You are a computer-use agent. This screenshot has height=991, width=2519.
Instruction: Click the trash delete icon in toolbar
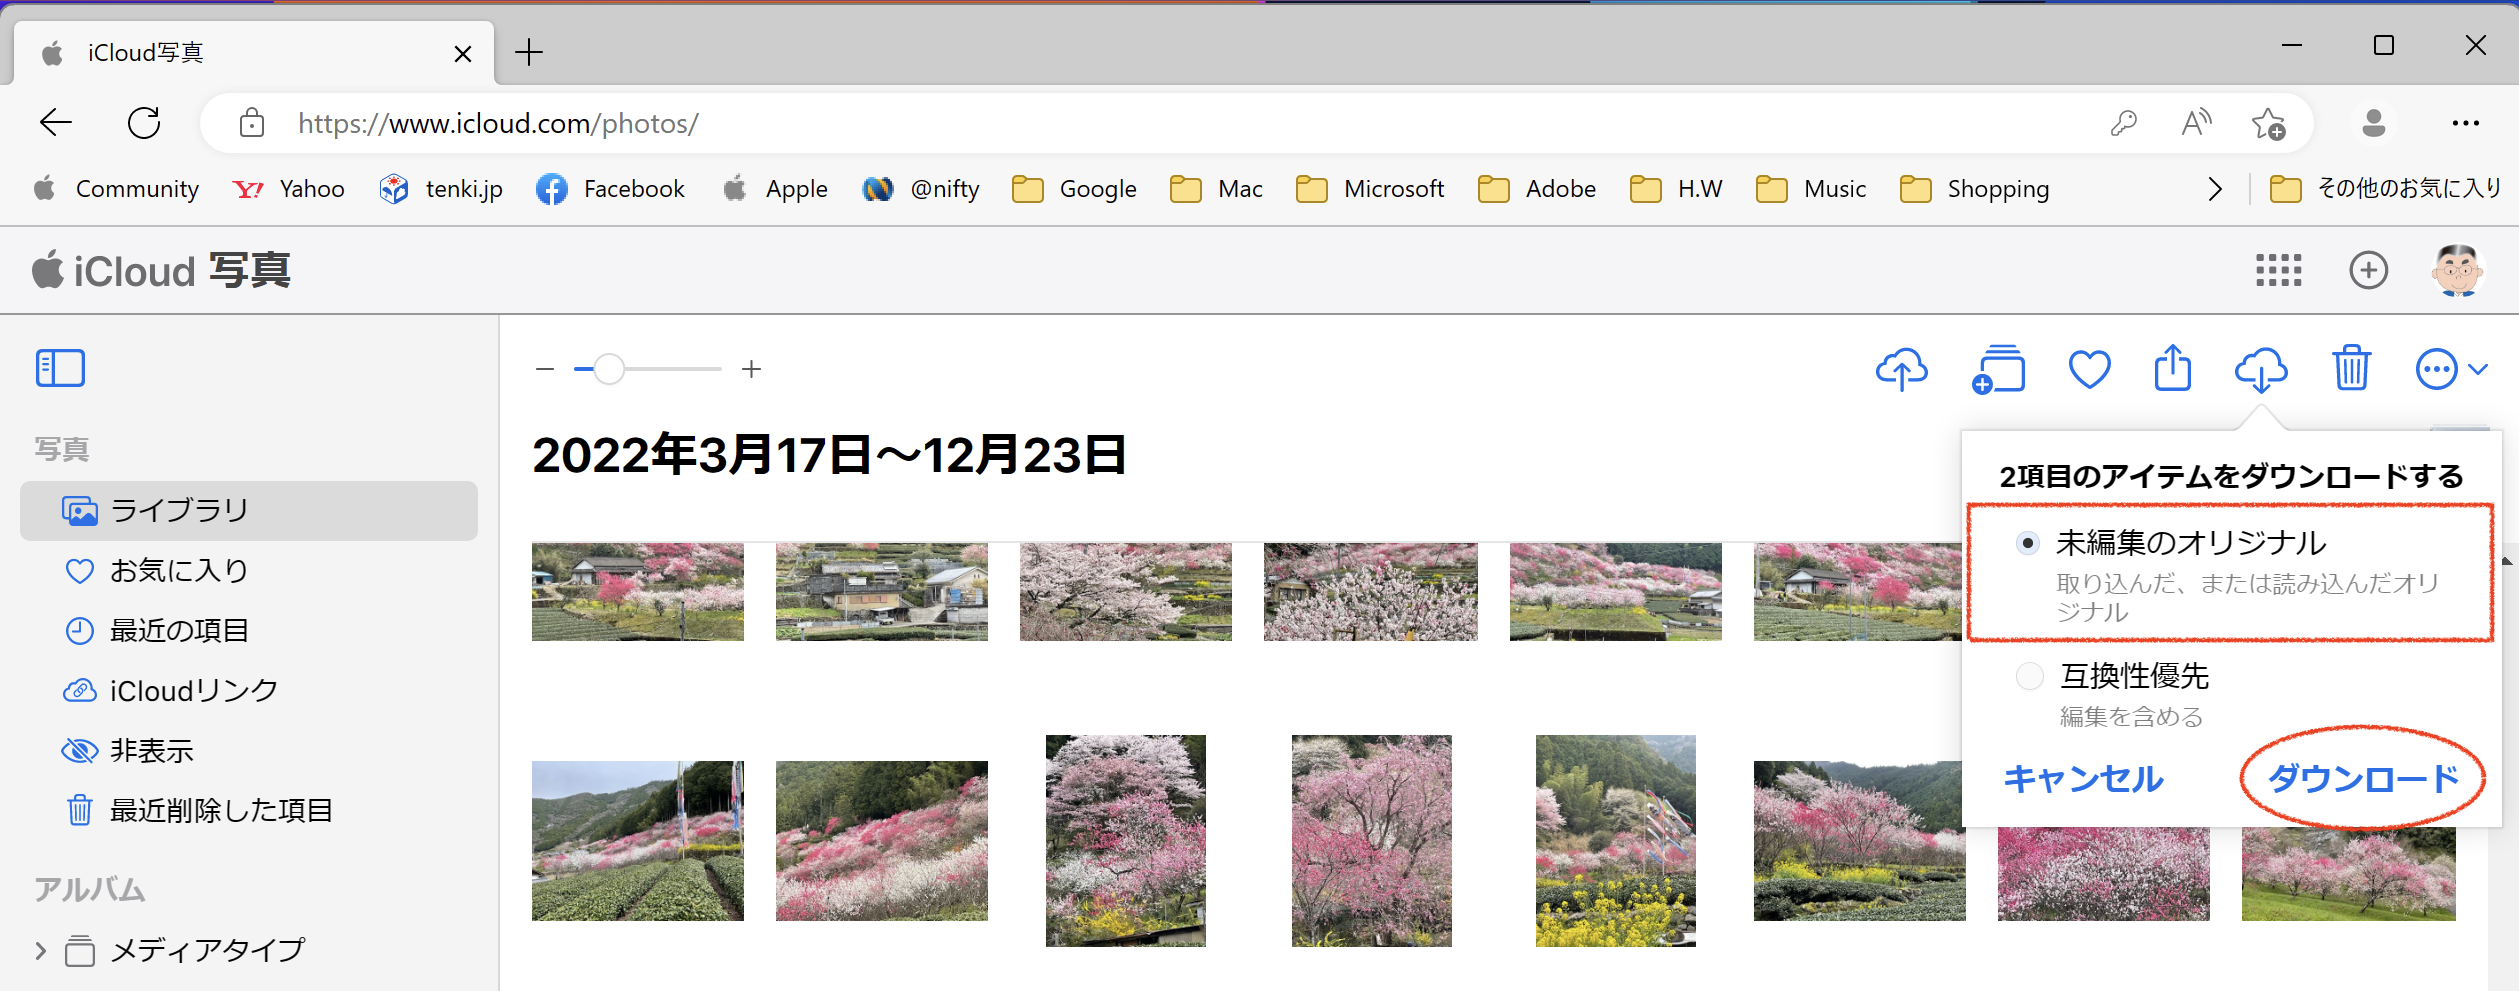(2351, 369)
